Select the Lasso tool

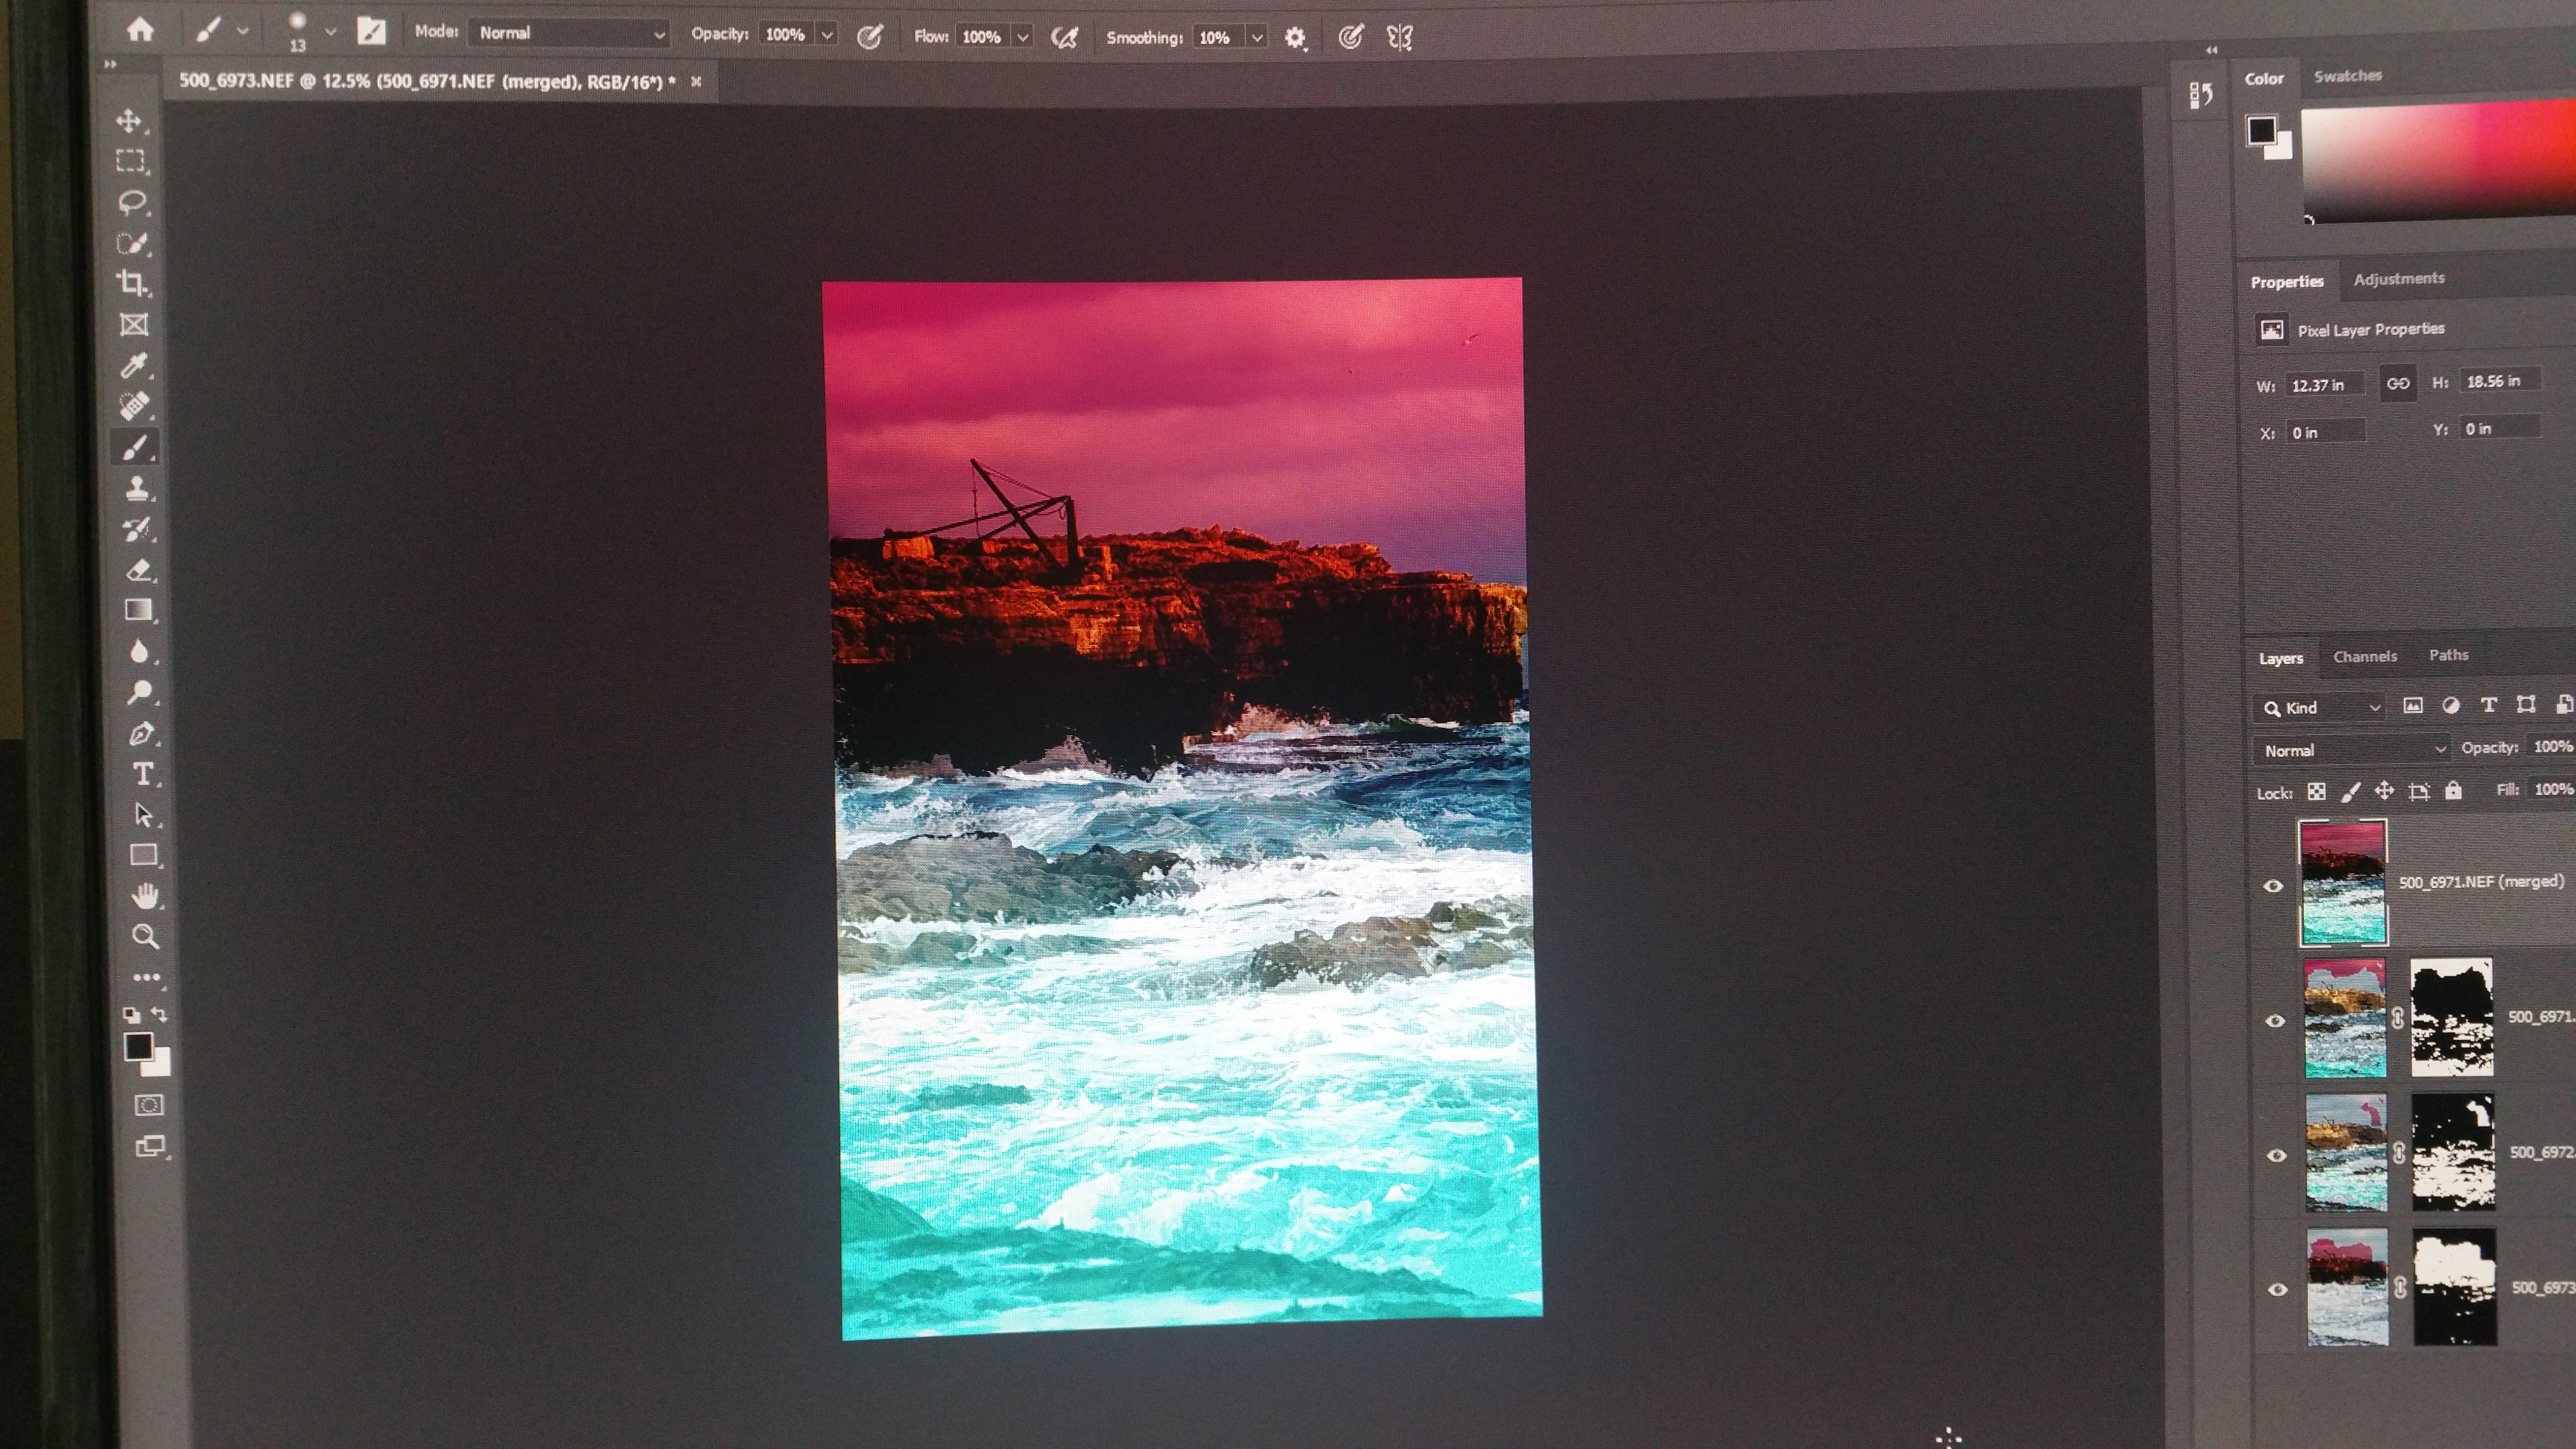click(132, 203)
